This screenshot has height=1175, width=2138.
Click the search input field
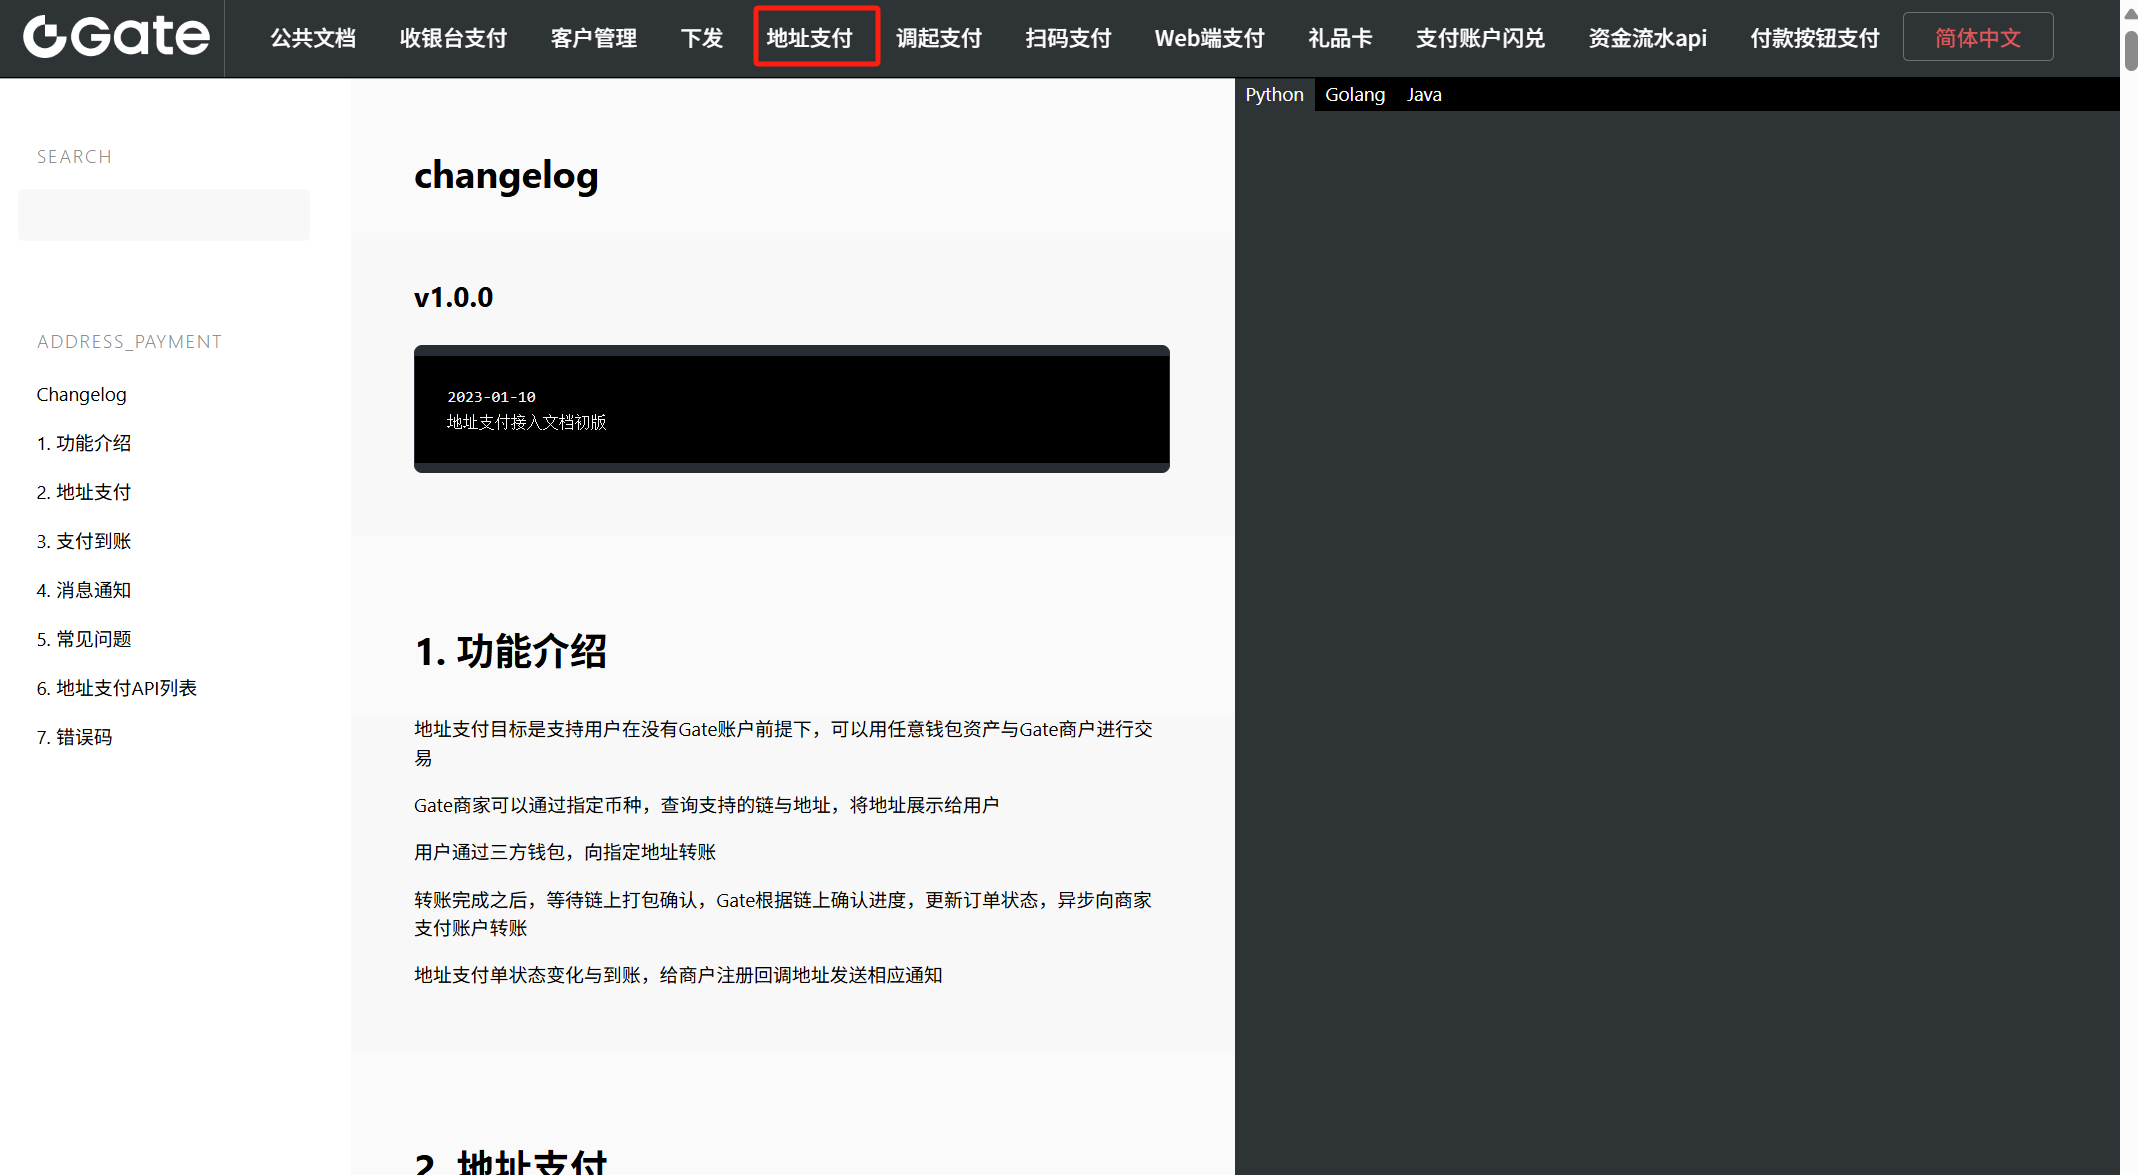click(x=164, y=215)
